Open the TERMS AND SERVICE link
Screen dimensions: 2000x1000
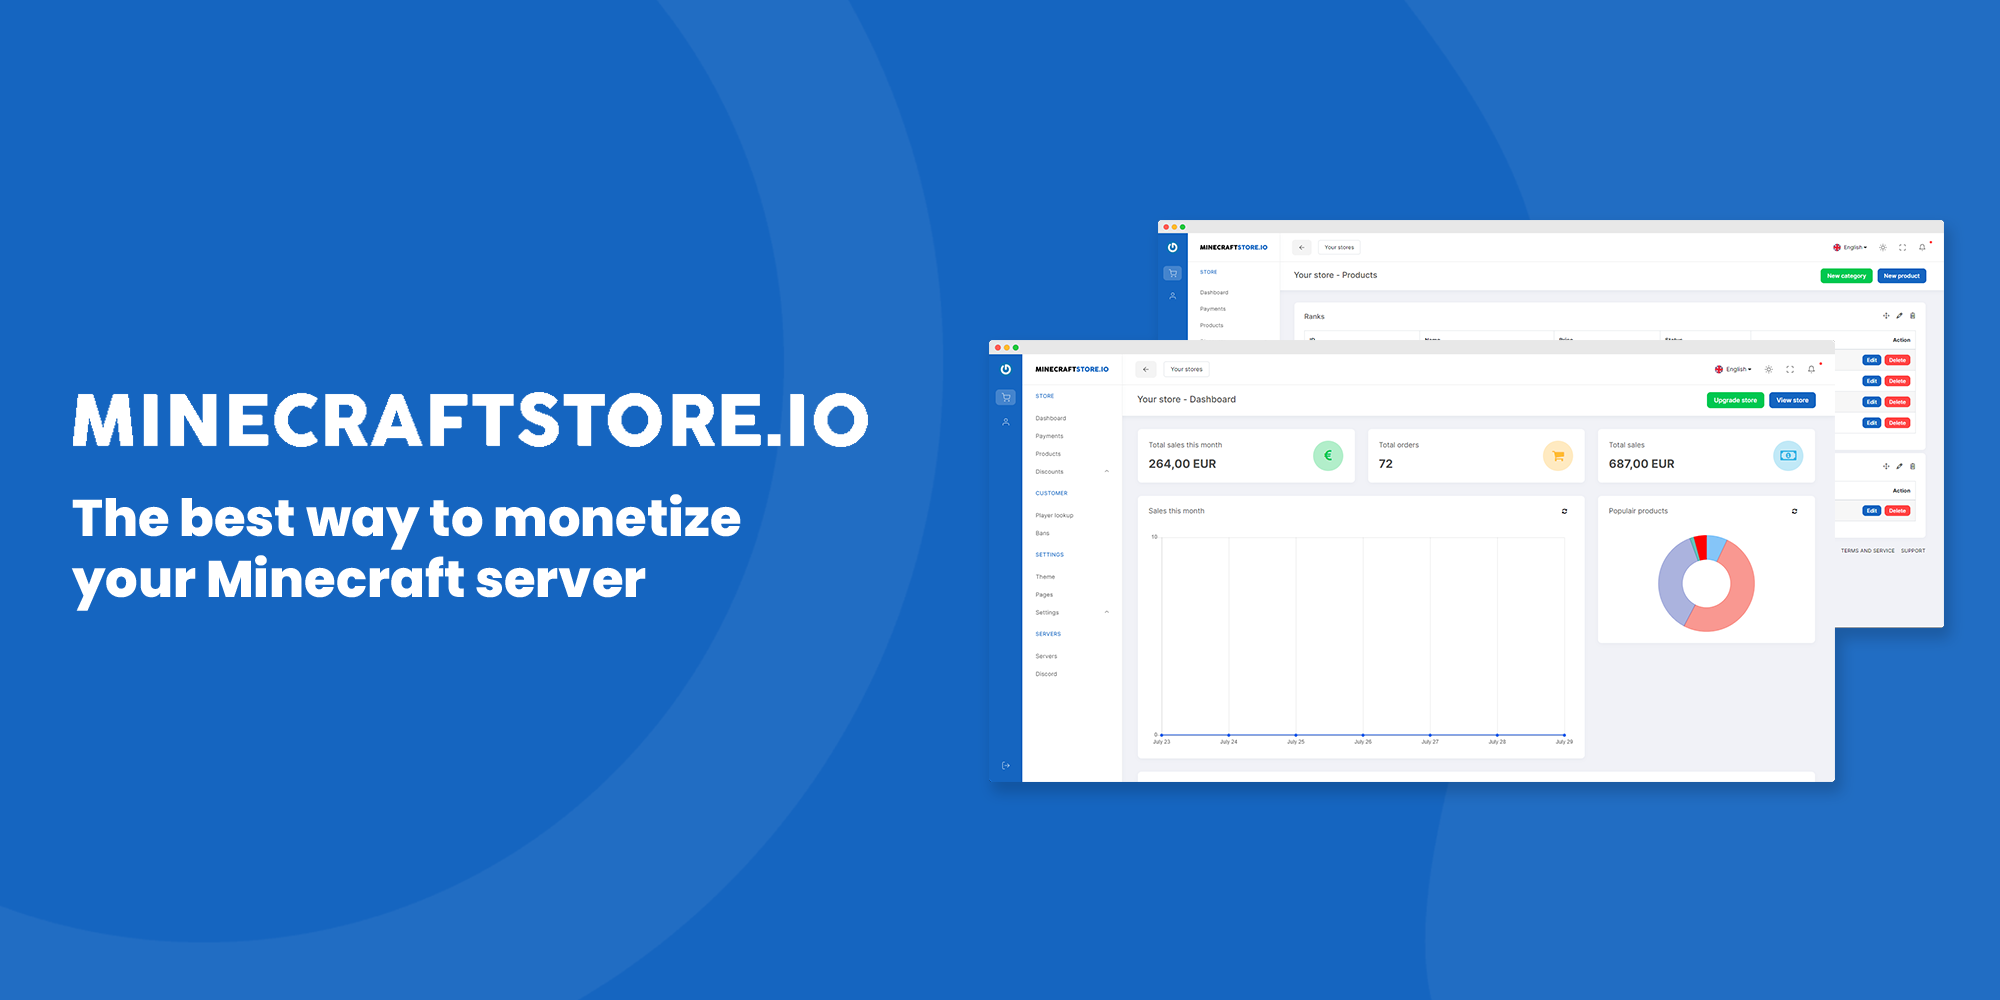(x=1868, y=551)
